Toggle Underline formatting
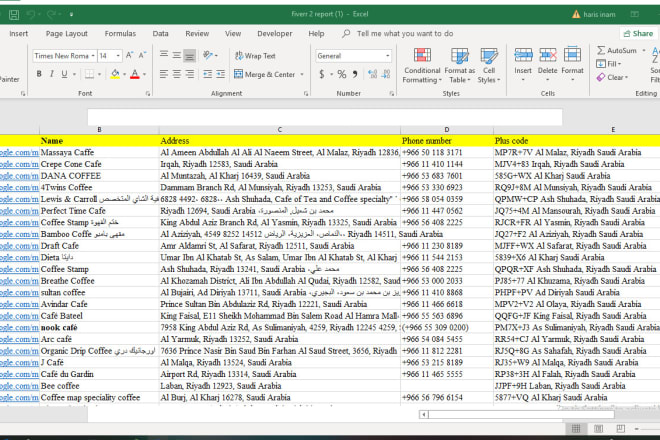Image resolution: width=660 pixels, height=440 pixels. pos(64,74)
